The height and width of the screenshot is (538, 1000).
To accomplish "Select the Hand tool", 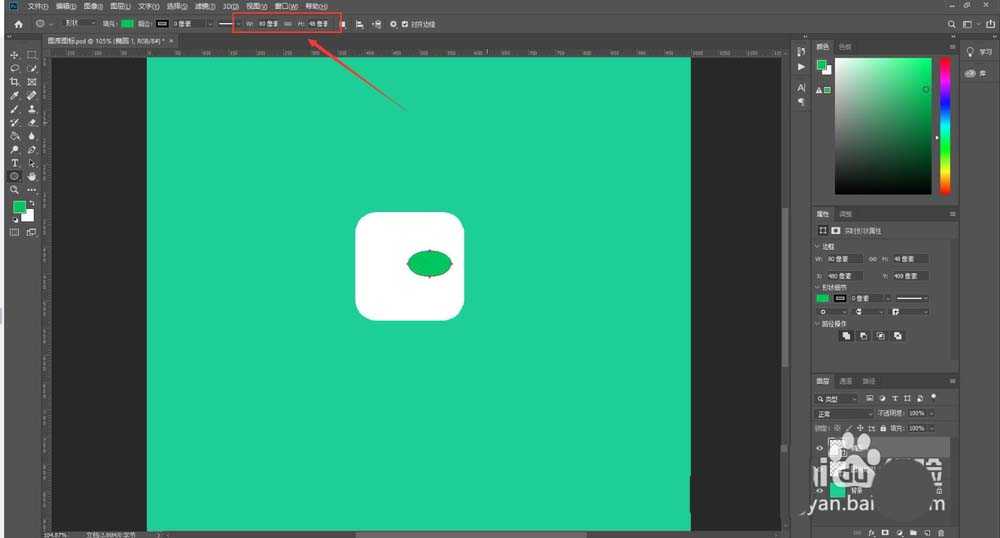I will coord(32,176).
